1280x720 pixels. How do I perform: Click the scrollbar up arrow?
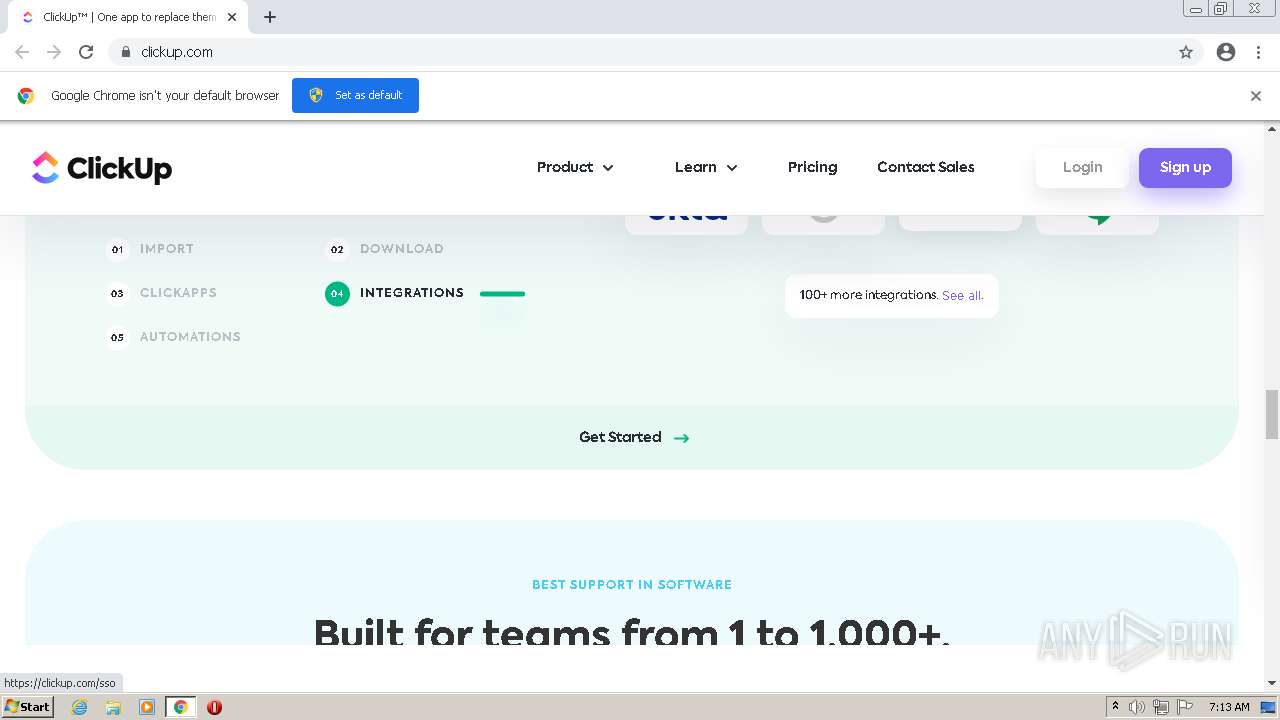coord(1272,129)
